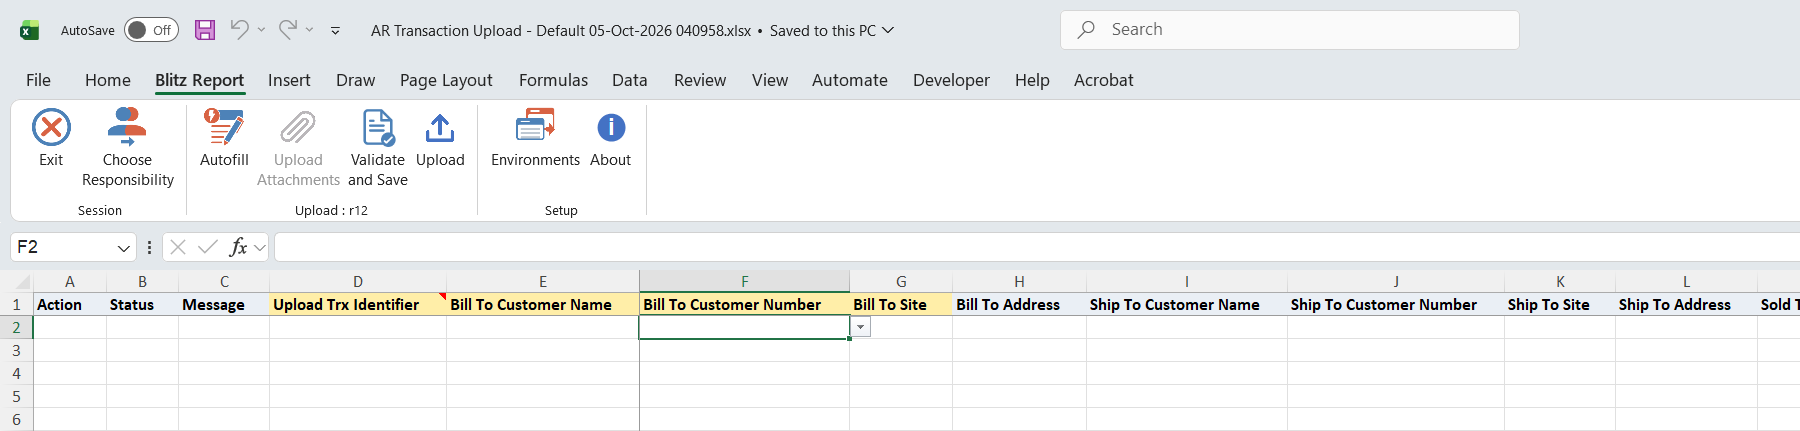The width and height of the screenshot is (1800, 431).
Task: Click the Save floppy disk icon
Action: (205, 30)
